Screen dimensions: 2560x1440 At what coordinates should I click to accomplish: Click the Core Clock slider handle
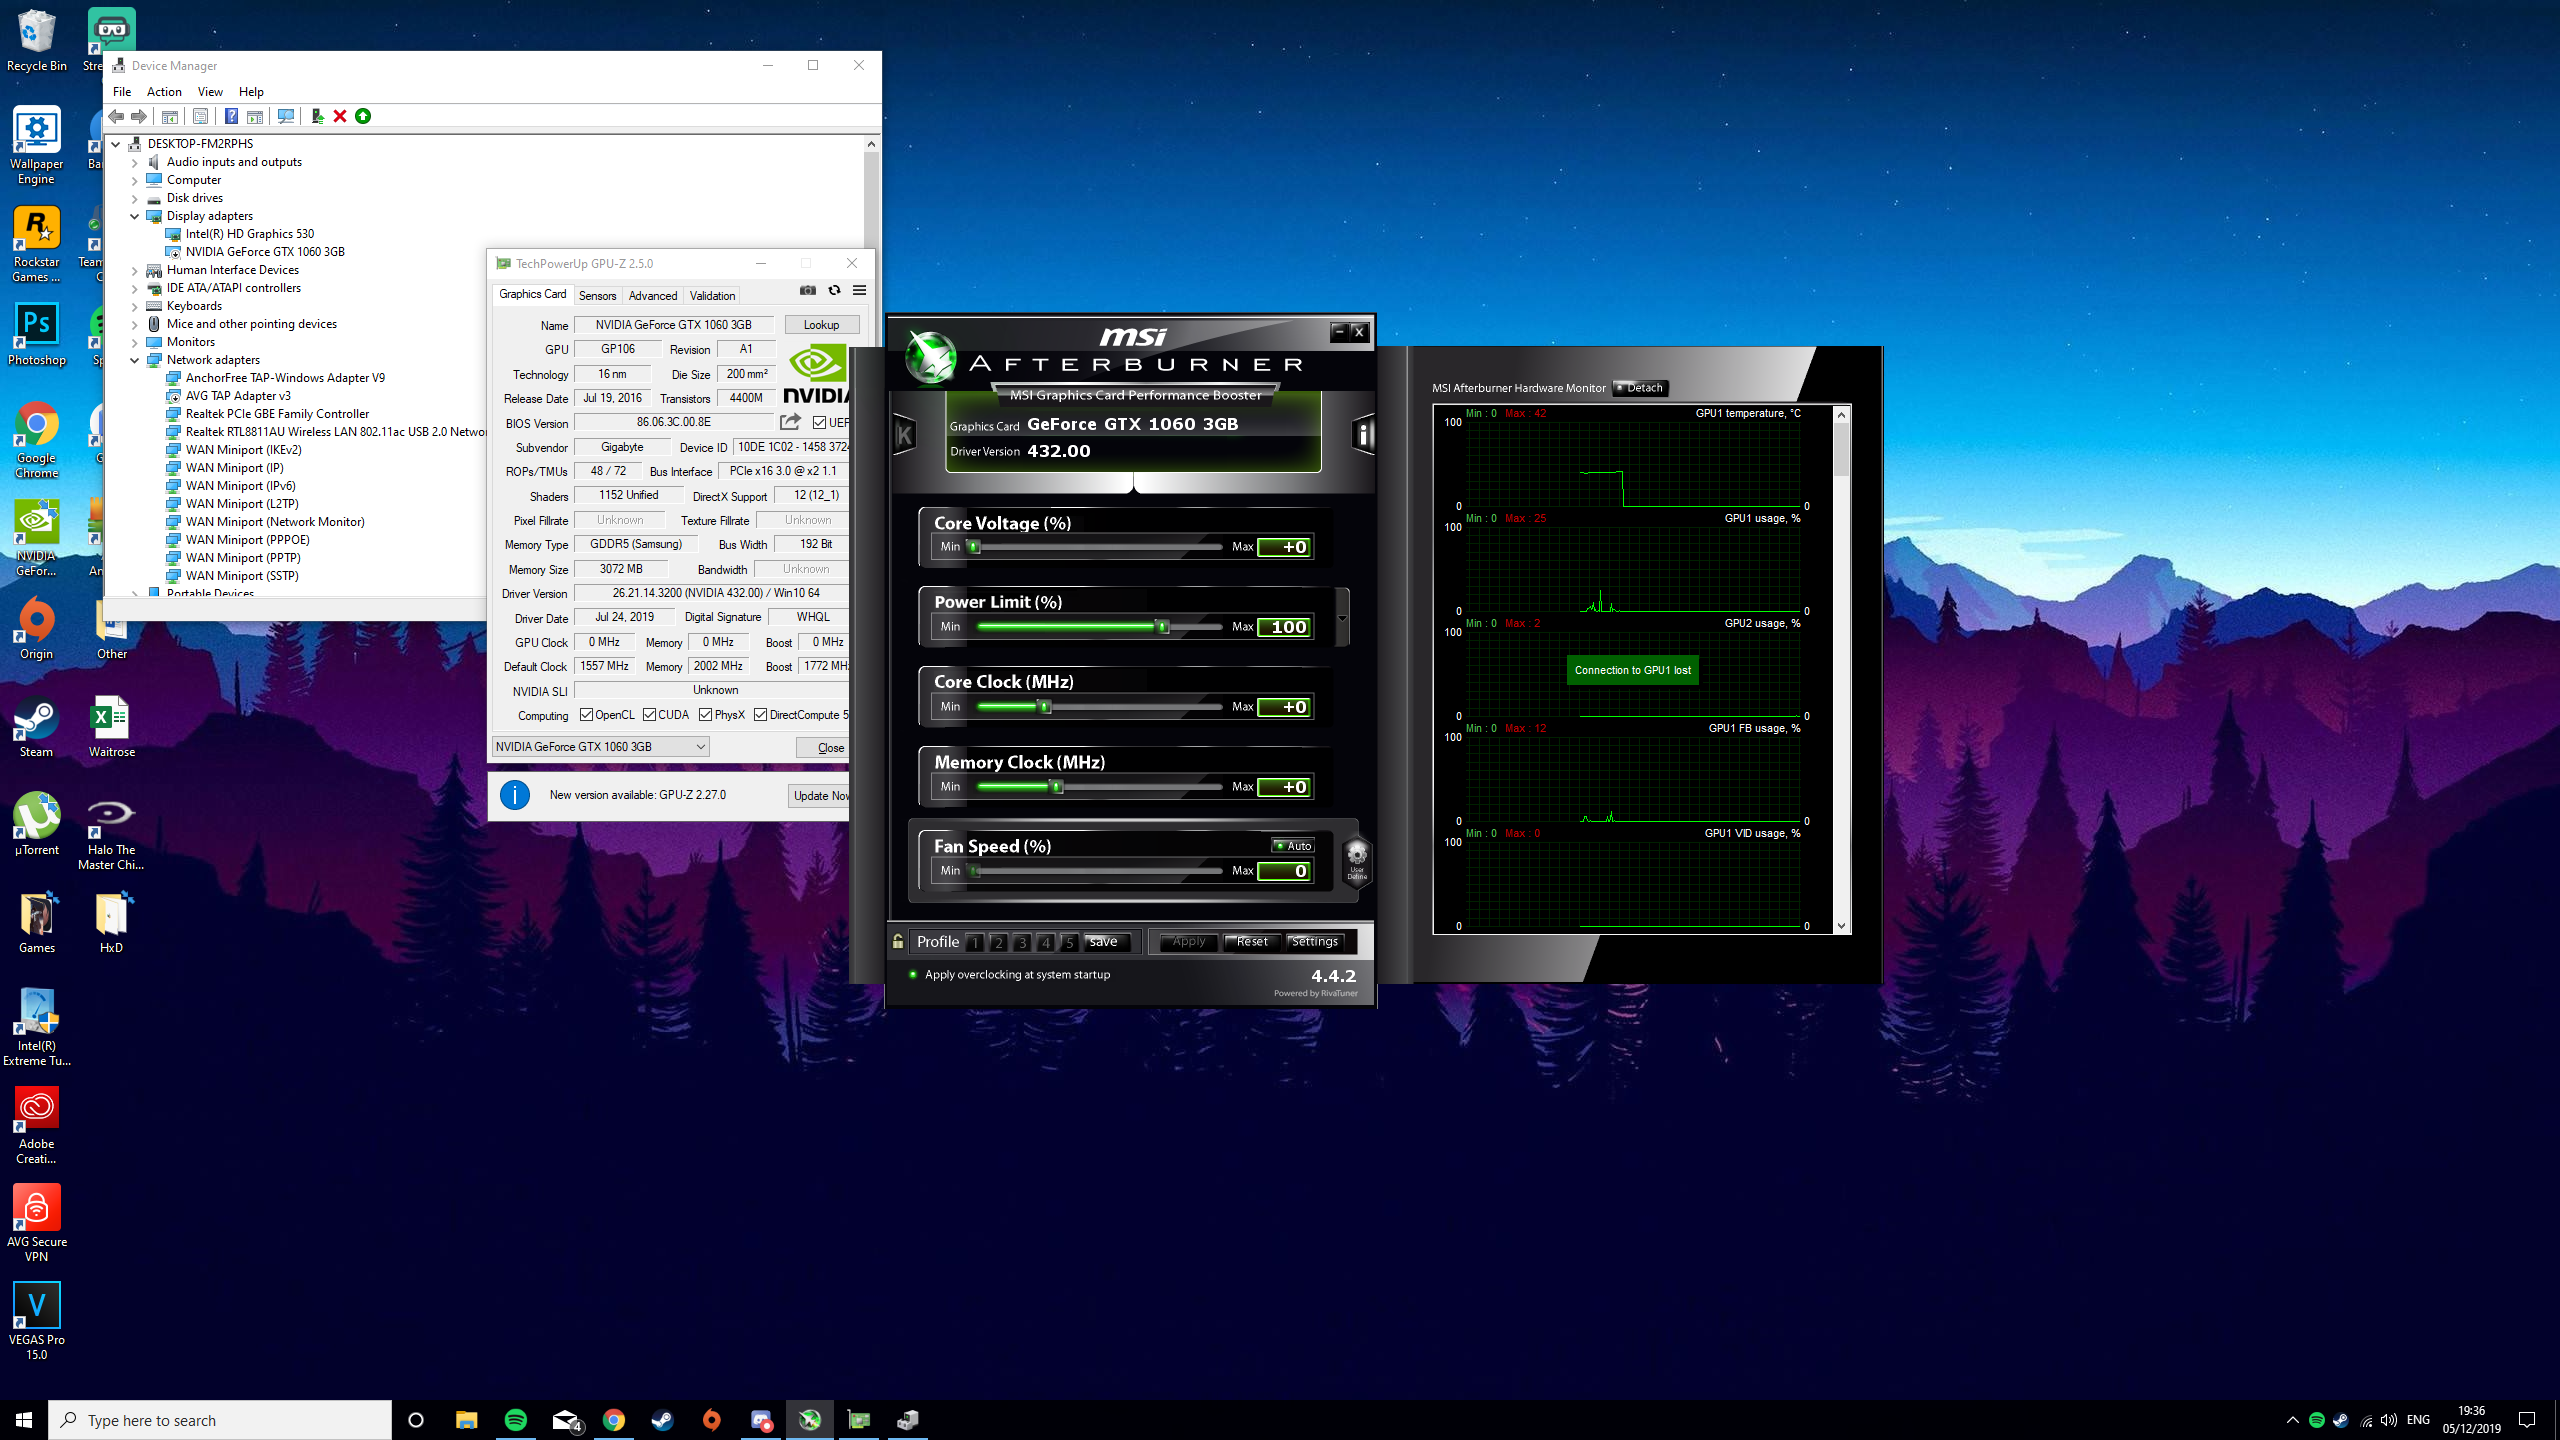(x=1045, y=707)
